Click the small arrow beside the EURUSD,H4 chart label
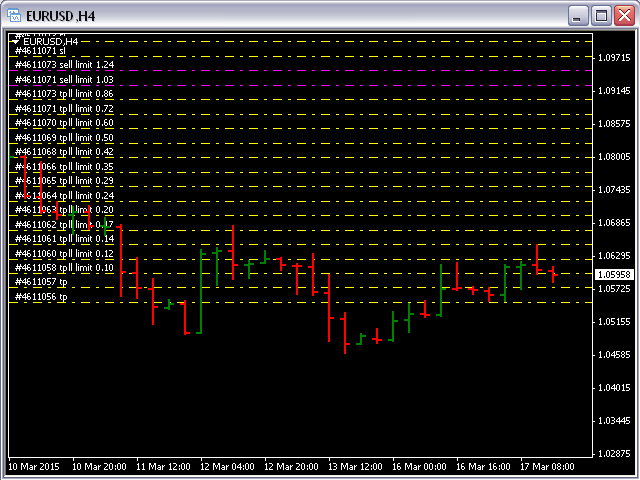This screenshot has width=640, height=480. click(x=14, y=41)
